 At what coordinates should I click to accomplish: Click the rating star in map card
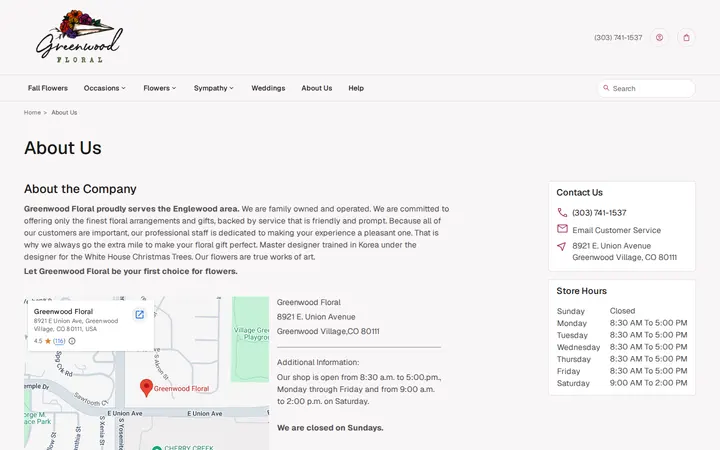48,341
